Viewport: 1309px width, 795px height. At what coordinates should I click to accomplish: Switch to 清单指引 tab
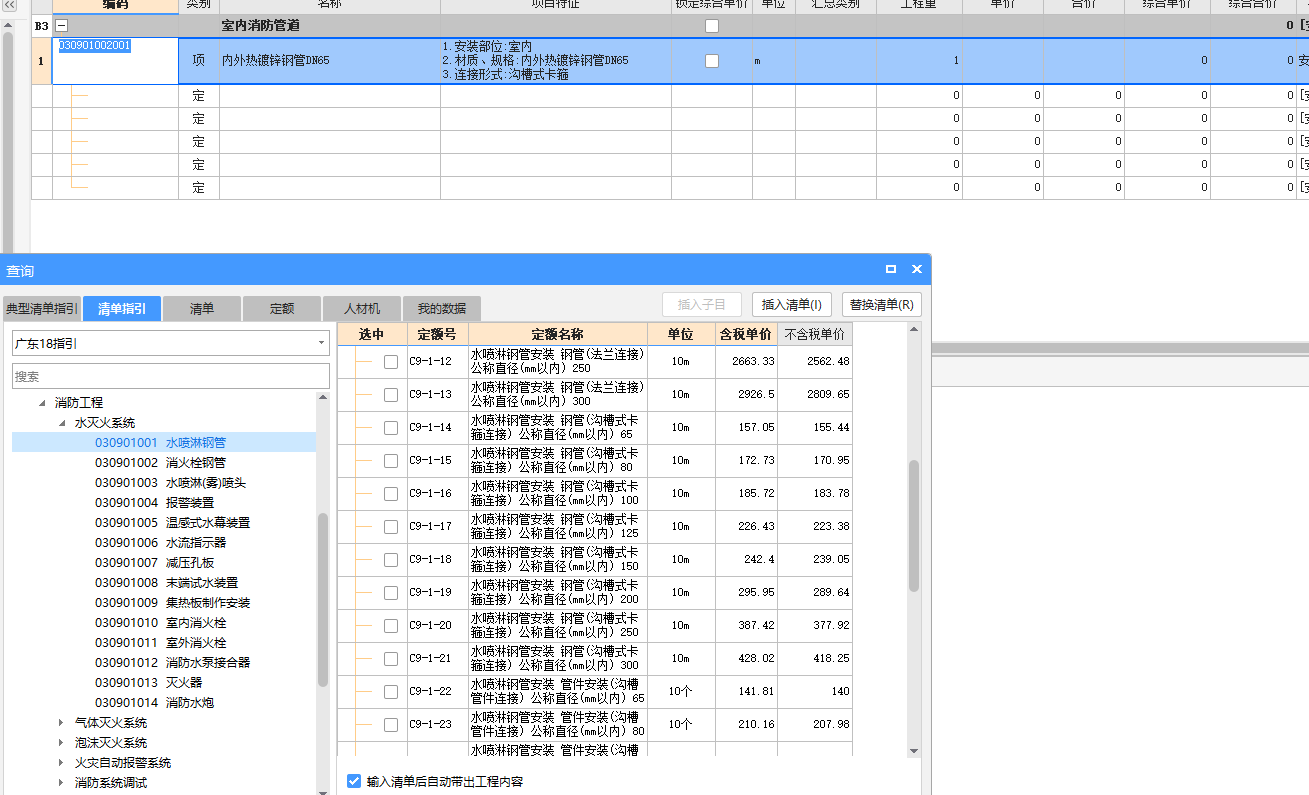(x=122, y=309)
